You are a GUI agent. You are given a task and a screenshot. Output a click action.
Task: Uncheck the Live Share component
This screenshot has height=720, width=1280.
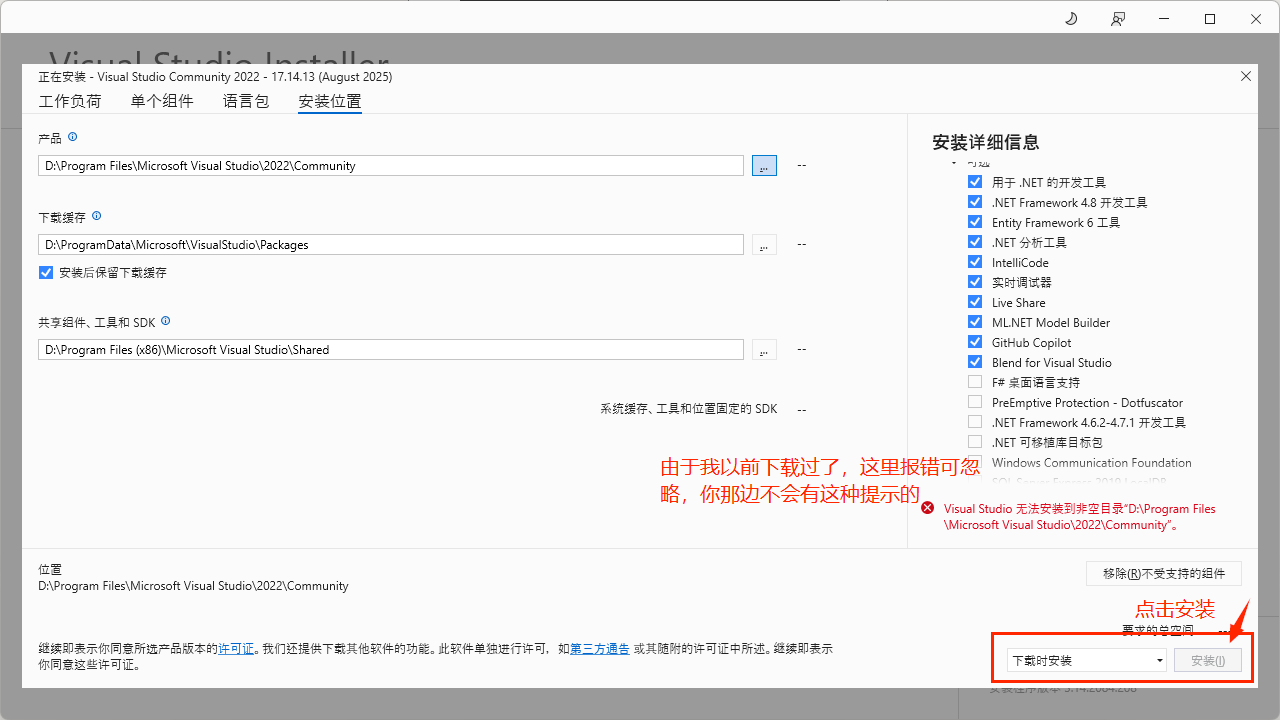[975, 302]
